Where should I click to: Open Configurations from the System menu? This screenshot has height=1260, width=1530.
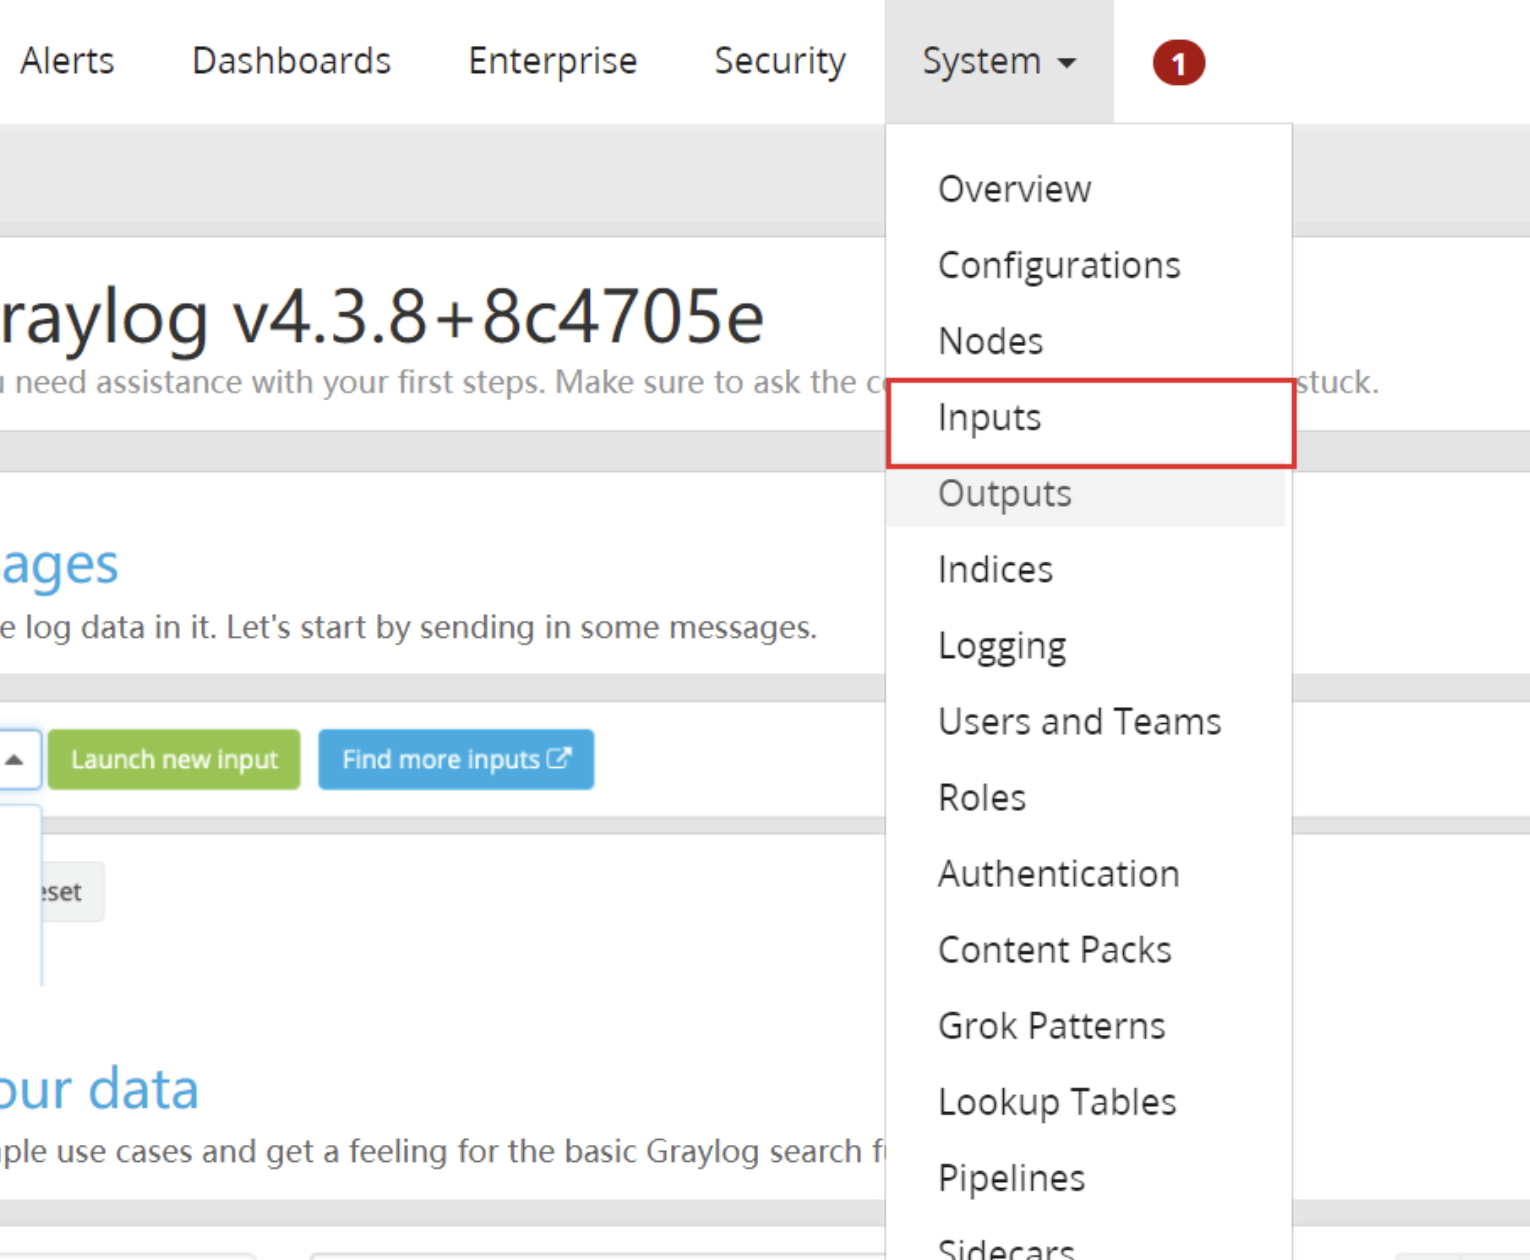1059,265
